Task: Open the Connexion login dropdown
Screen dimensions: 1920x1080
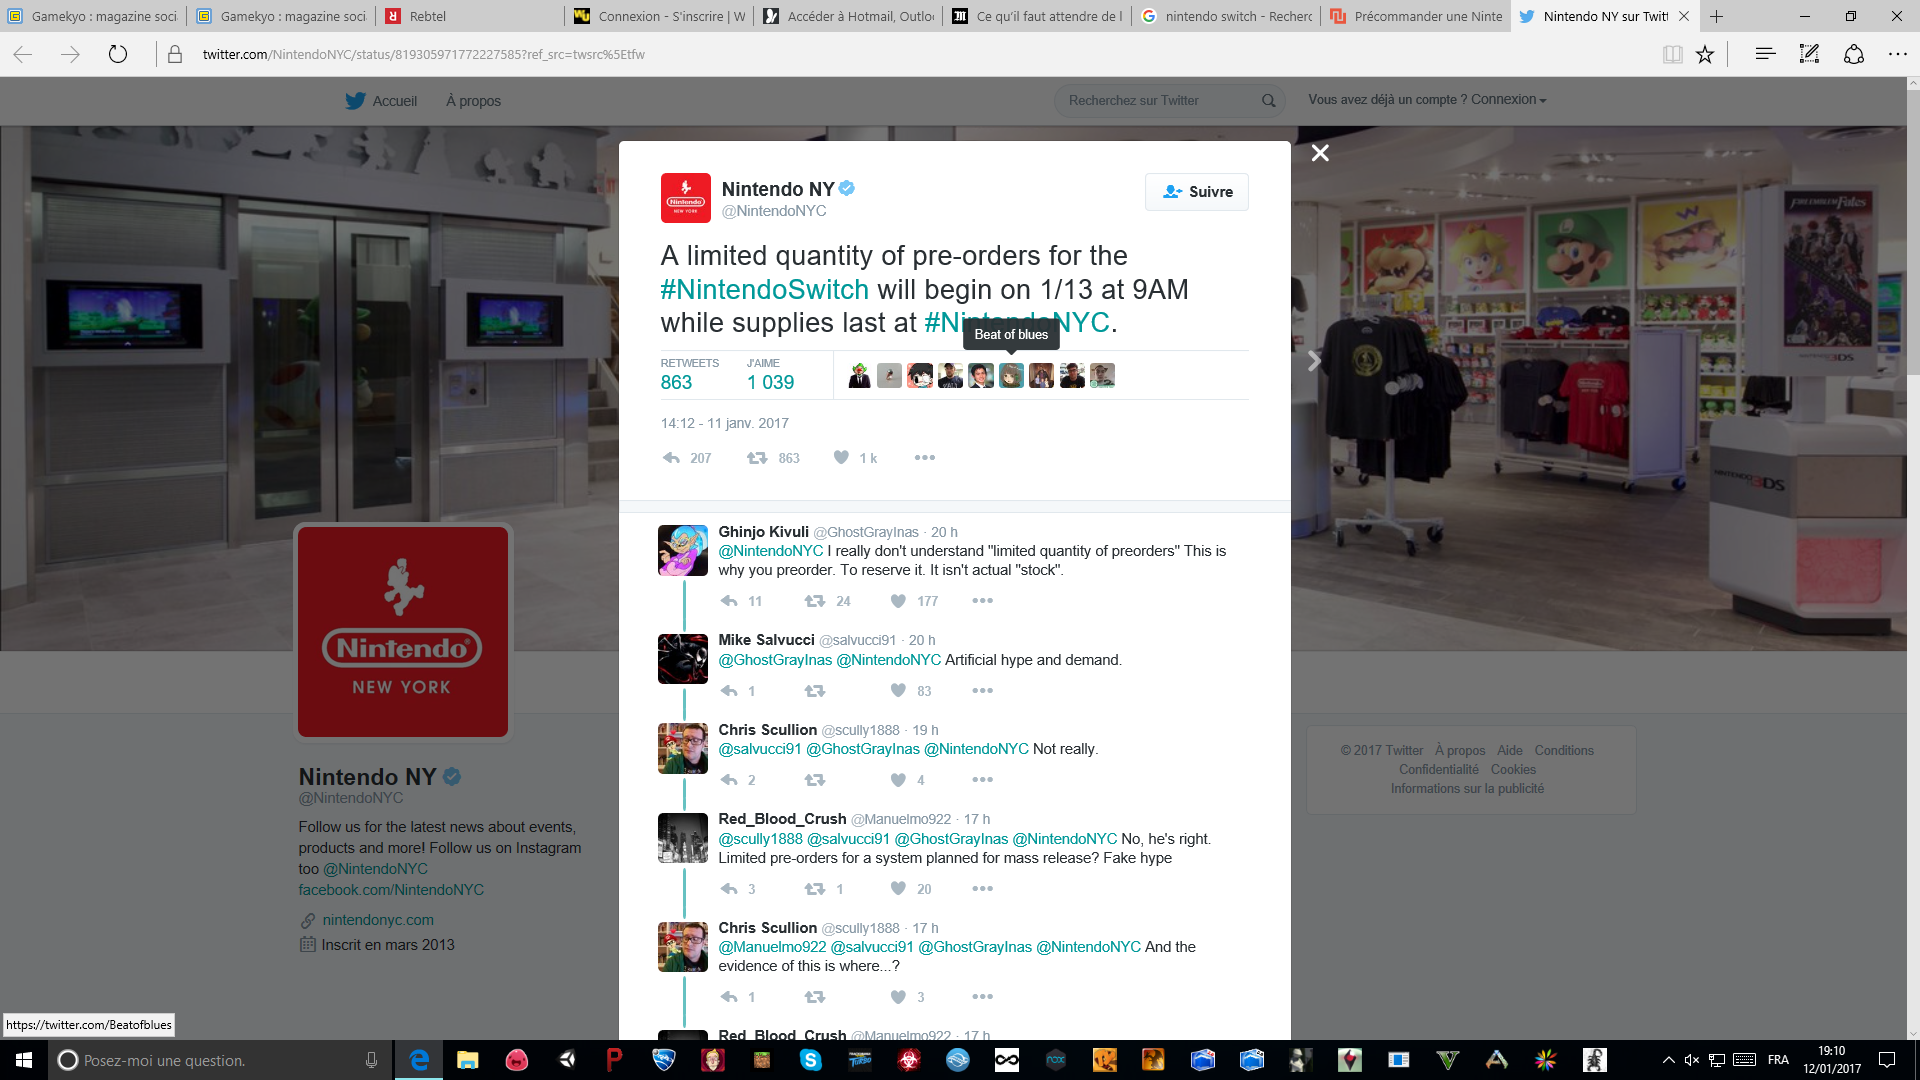Action: [x=1508, y=100]
